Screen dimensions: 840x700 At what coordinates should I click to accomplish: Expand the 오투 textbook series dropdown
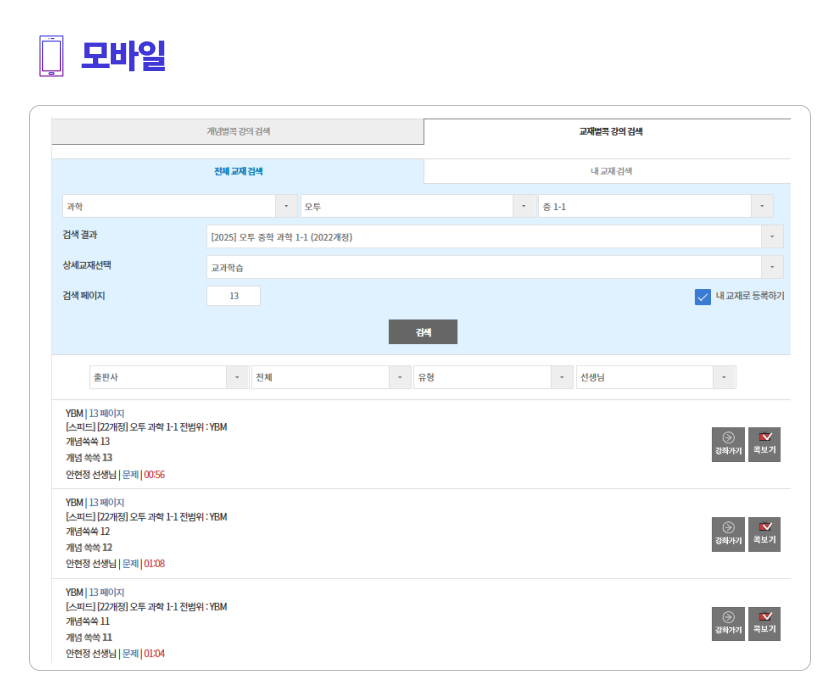click(x=418, y=206)
